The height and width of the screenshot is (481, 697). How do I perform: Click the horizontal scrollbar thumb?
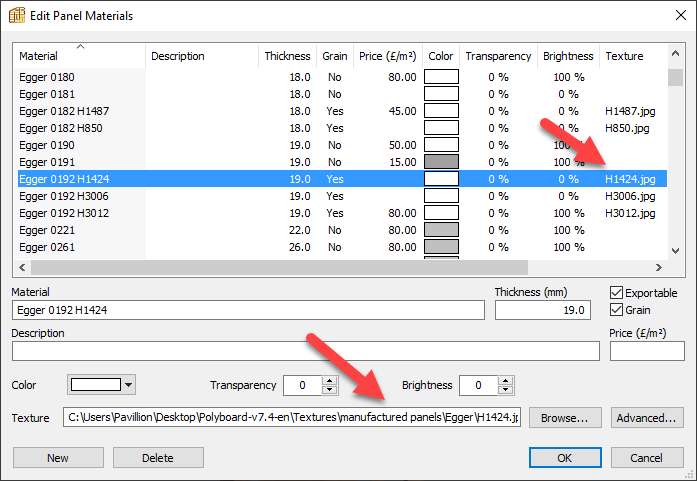tap(280, 267)
